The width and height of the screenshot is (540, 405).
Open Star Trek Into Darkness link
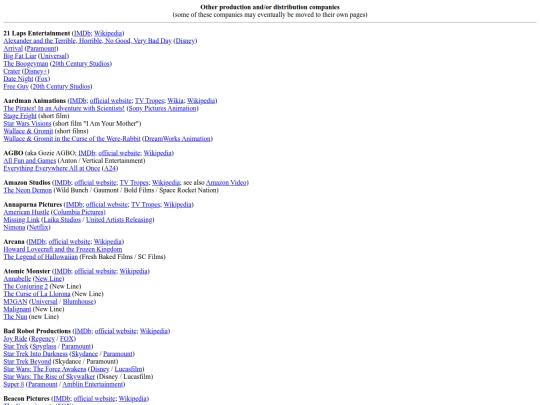35,354
